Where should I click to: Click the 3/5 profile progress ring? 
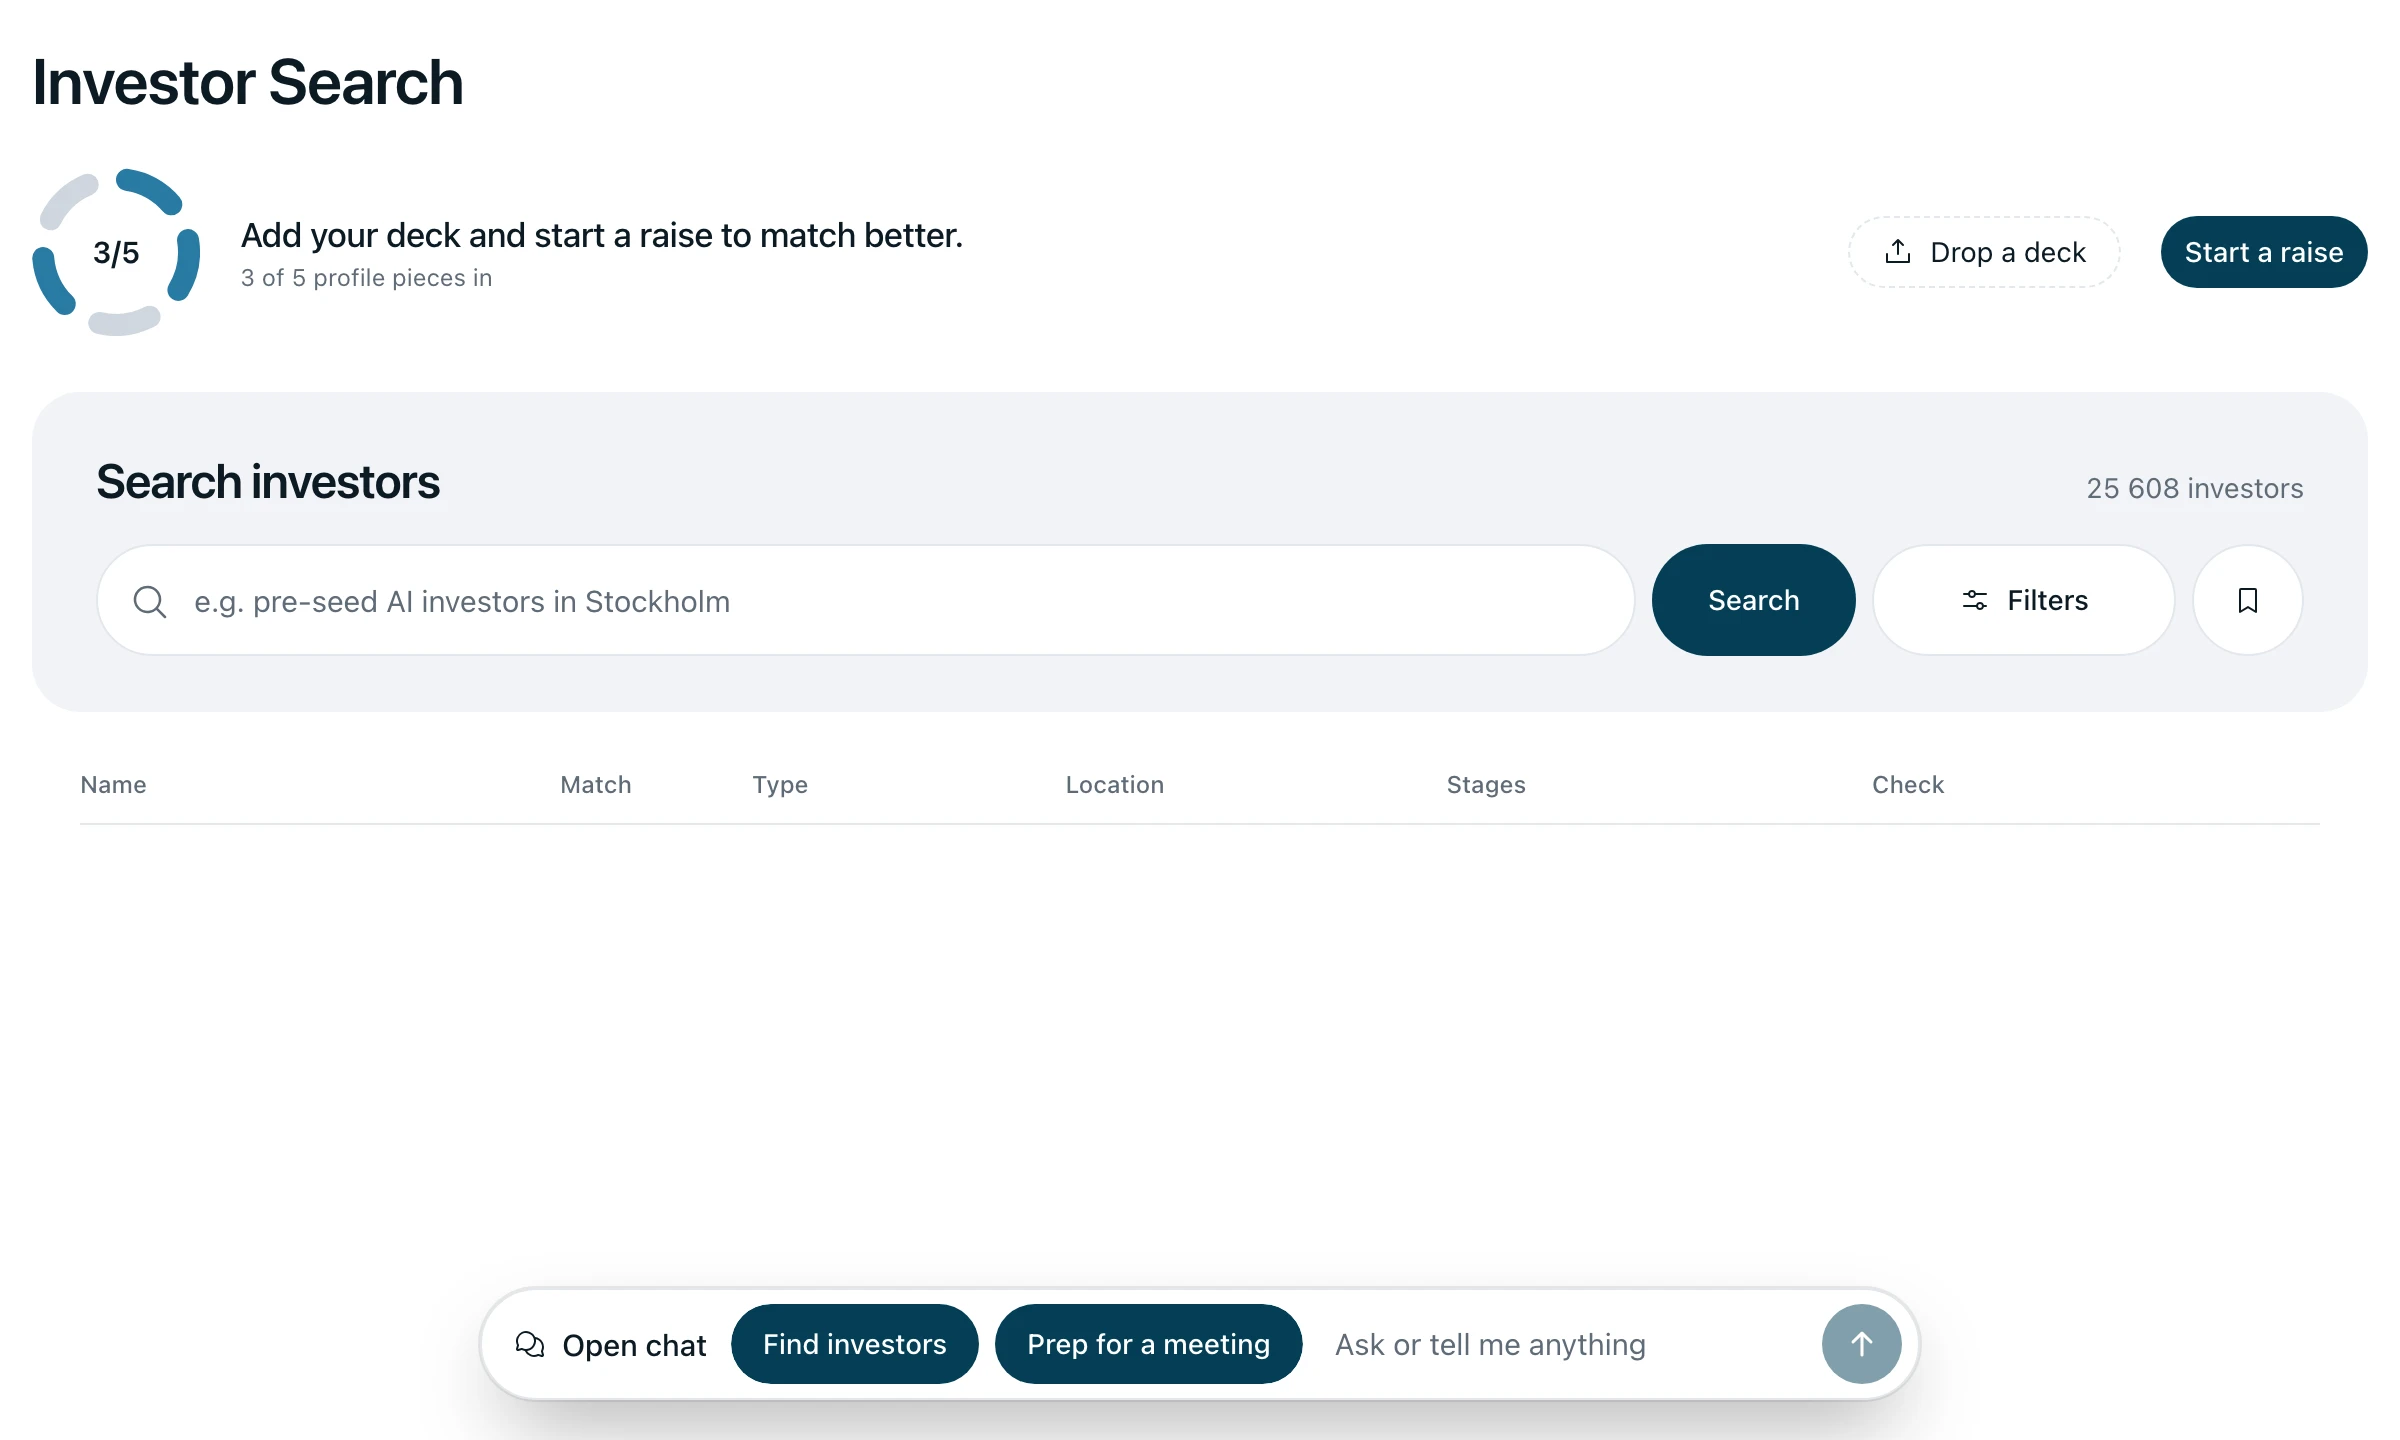(116, 252)
